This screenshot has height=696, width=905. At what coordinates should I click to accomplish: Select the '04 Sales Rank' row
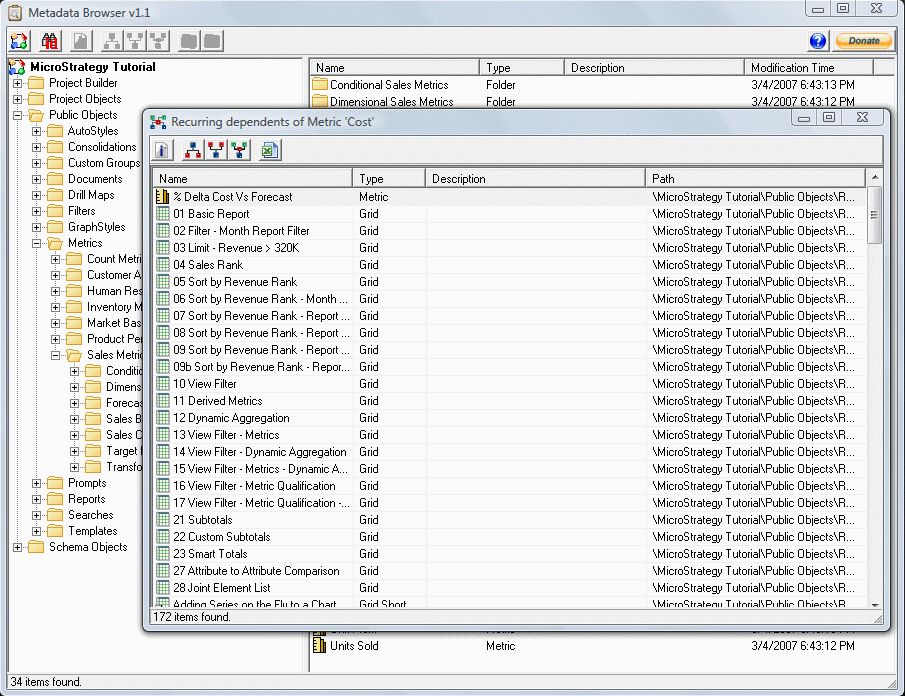coord(510,265)
